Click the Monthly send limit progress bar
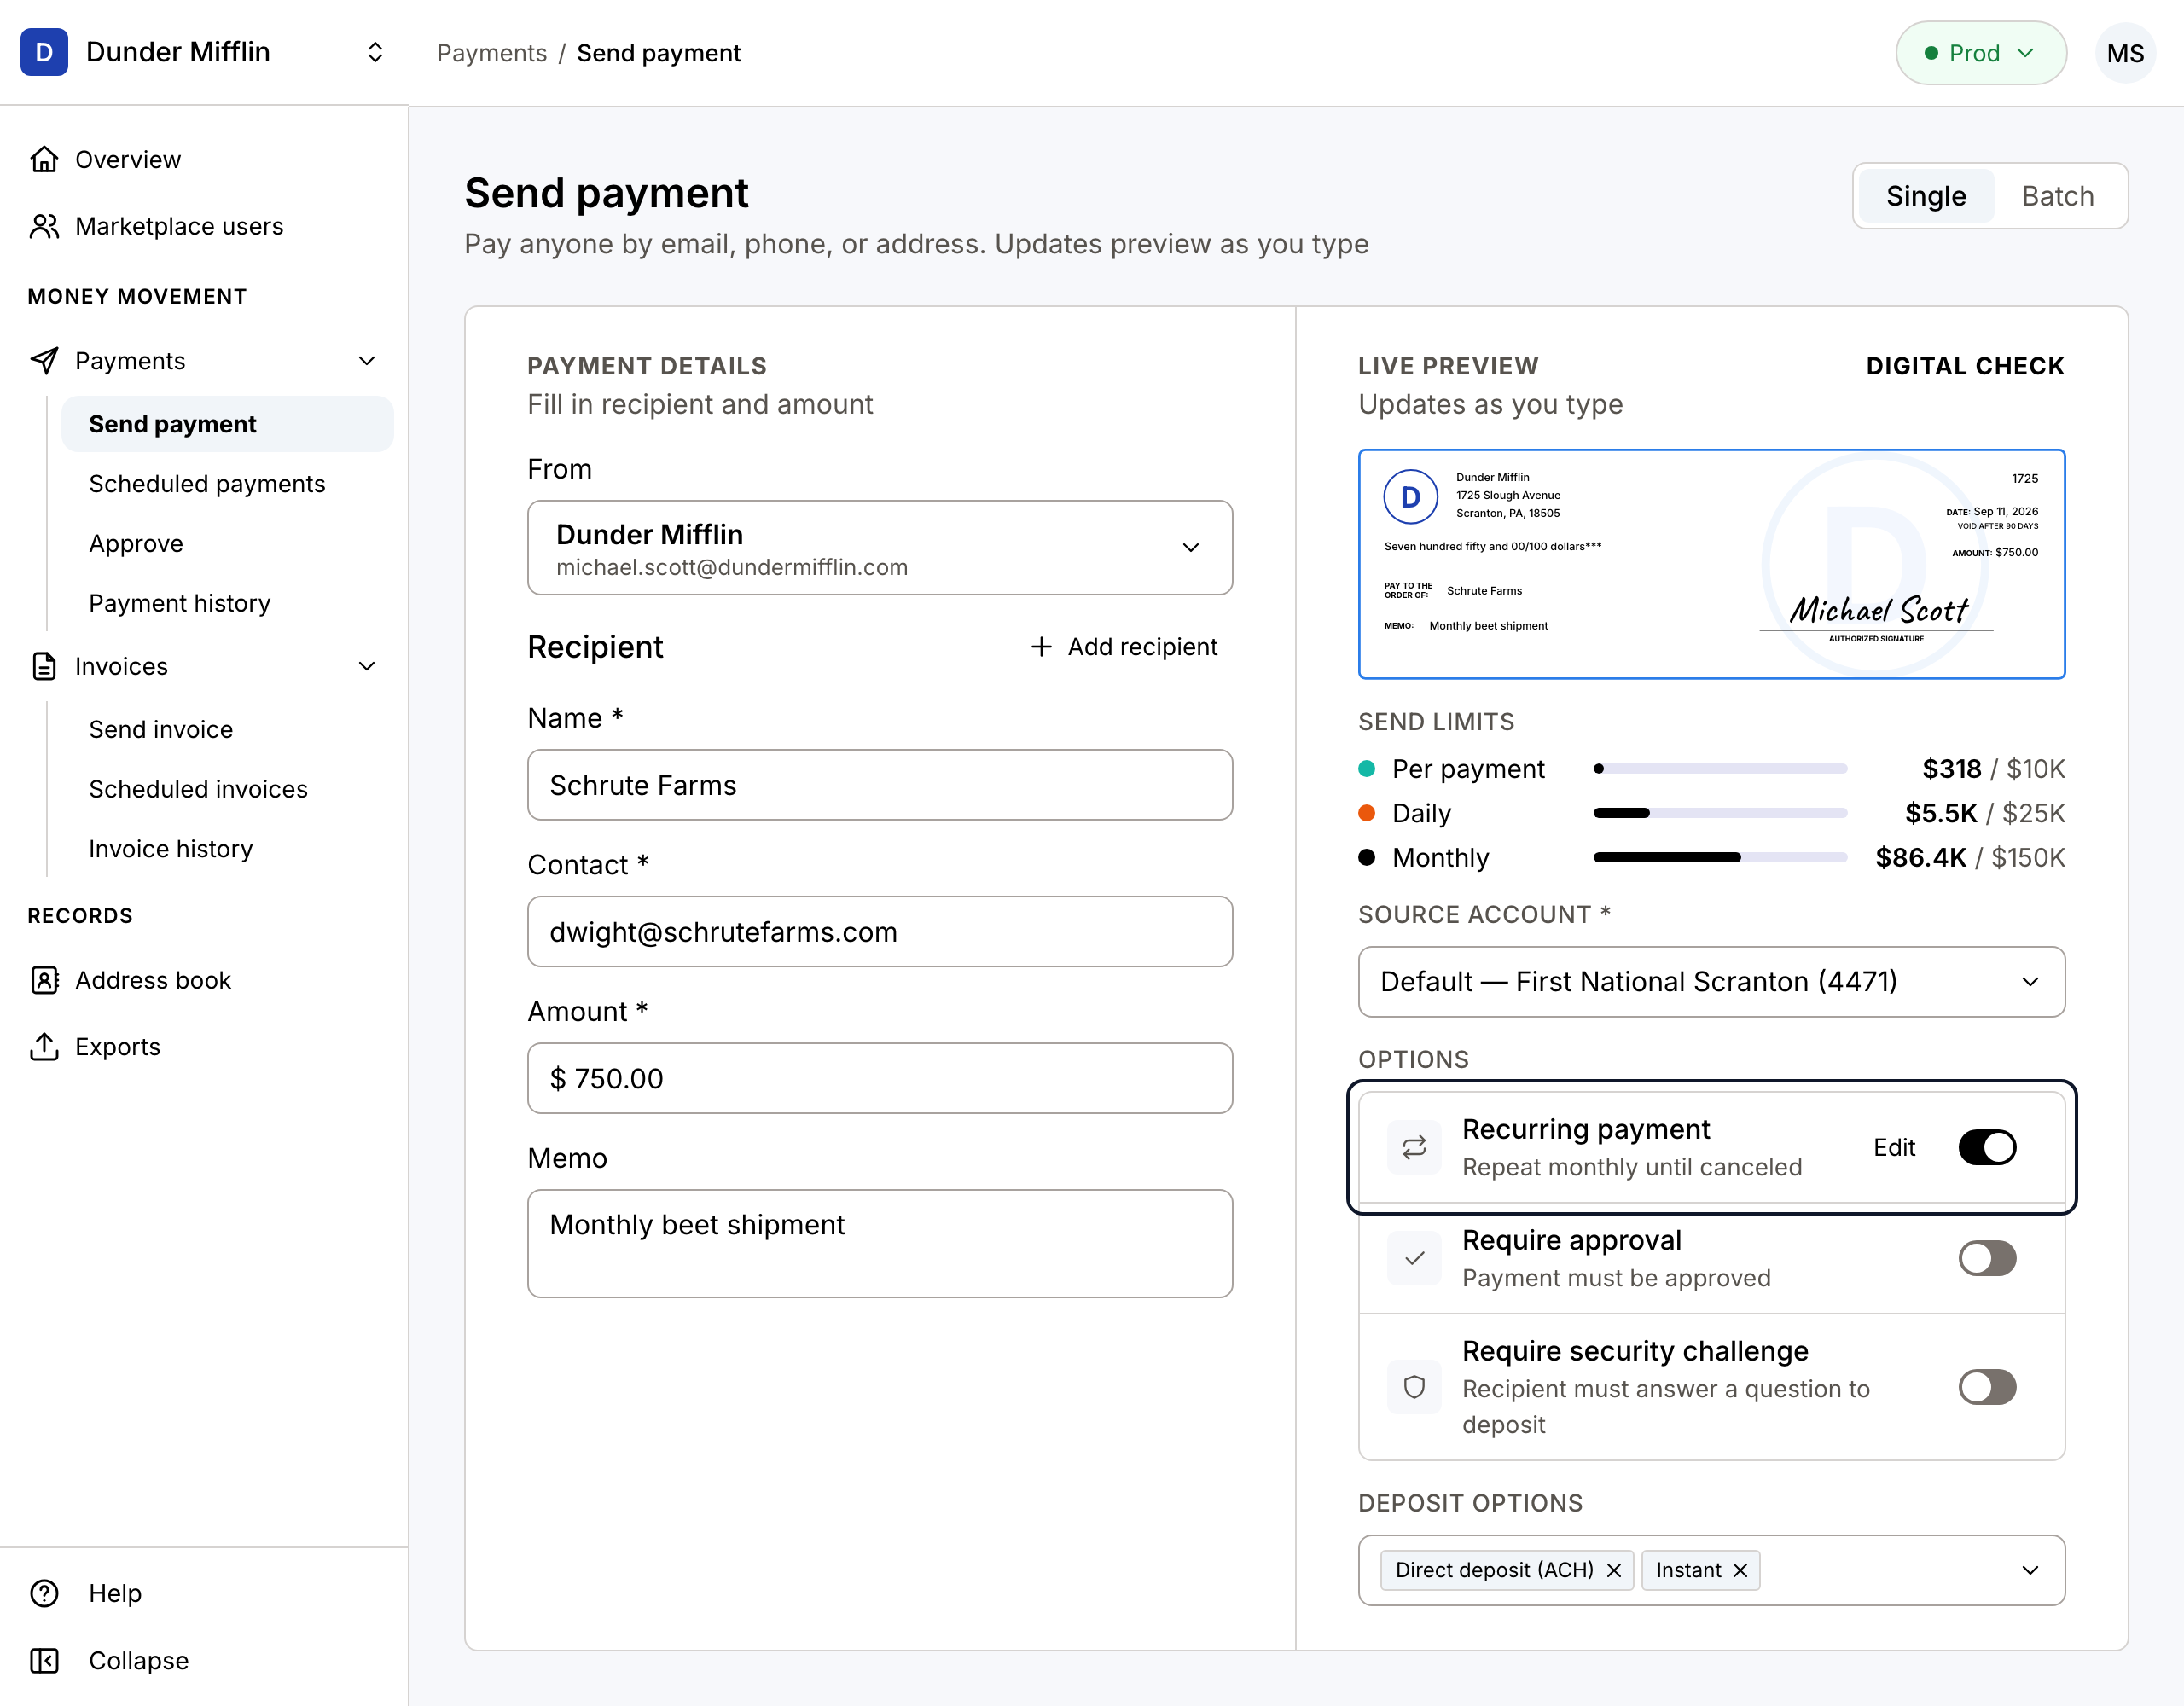This screenshot has width=2184, height=1706. click(x=1720, y=857)
